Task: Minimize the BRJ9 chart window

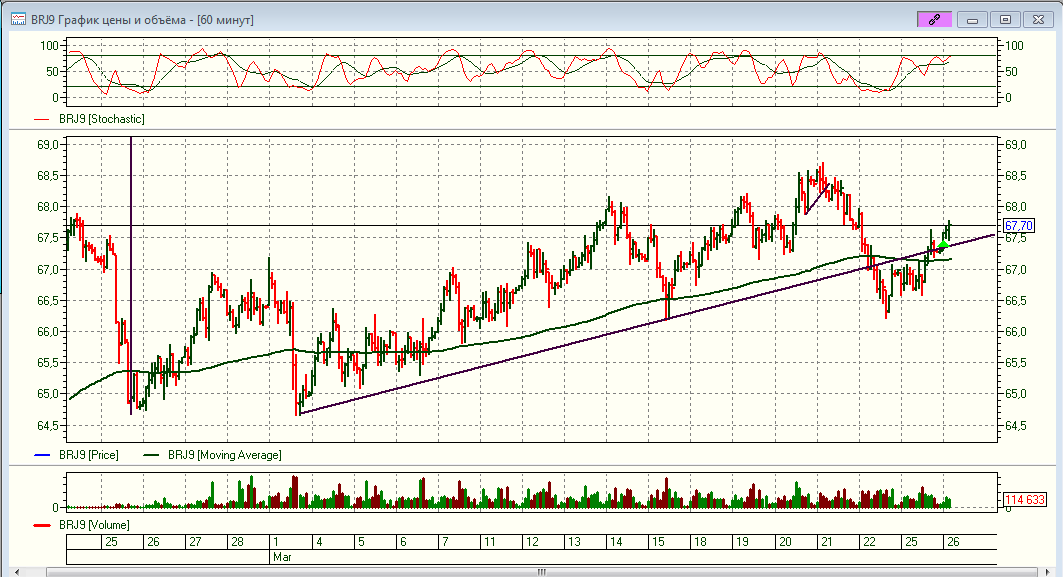Action: [x=973, y=19]
